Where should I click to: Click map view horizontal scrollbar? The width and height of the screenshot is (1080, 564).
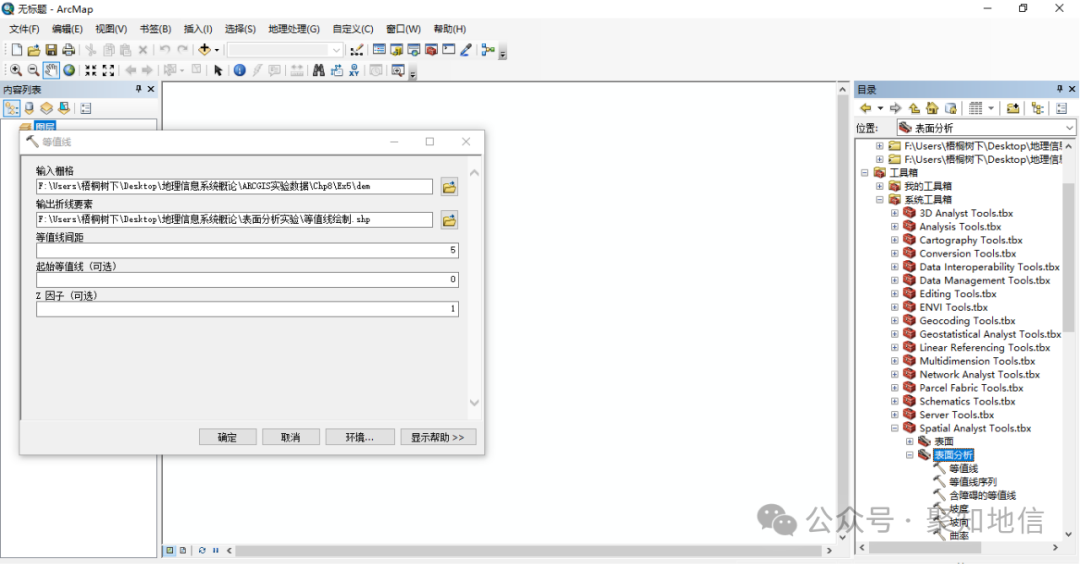point(529,551)
